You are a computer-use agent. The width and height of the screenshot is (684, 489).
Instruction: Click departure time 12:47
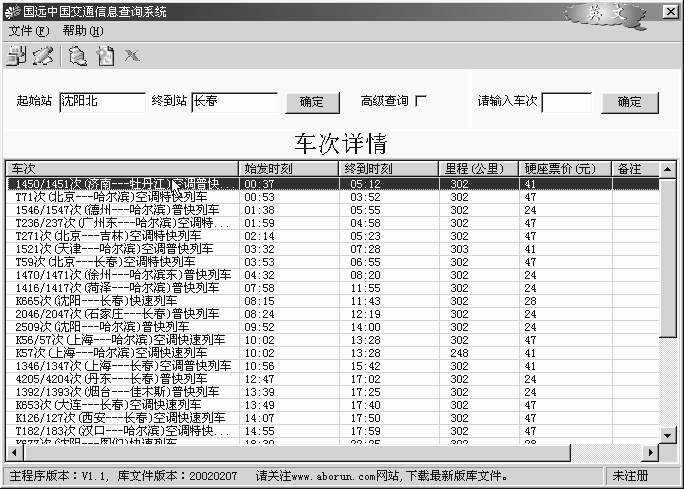260,379
